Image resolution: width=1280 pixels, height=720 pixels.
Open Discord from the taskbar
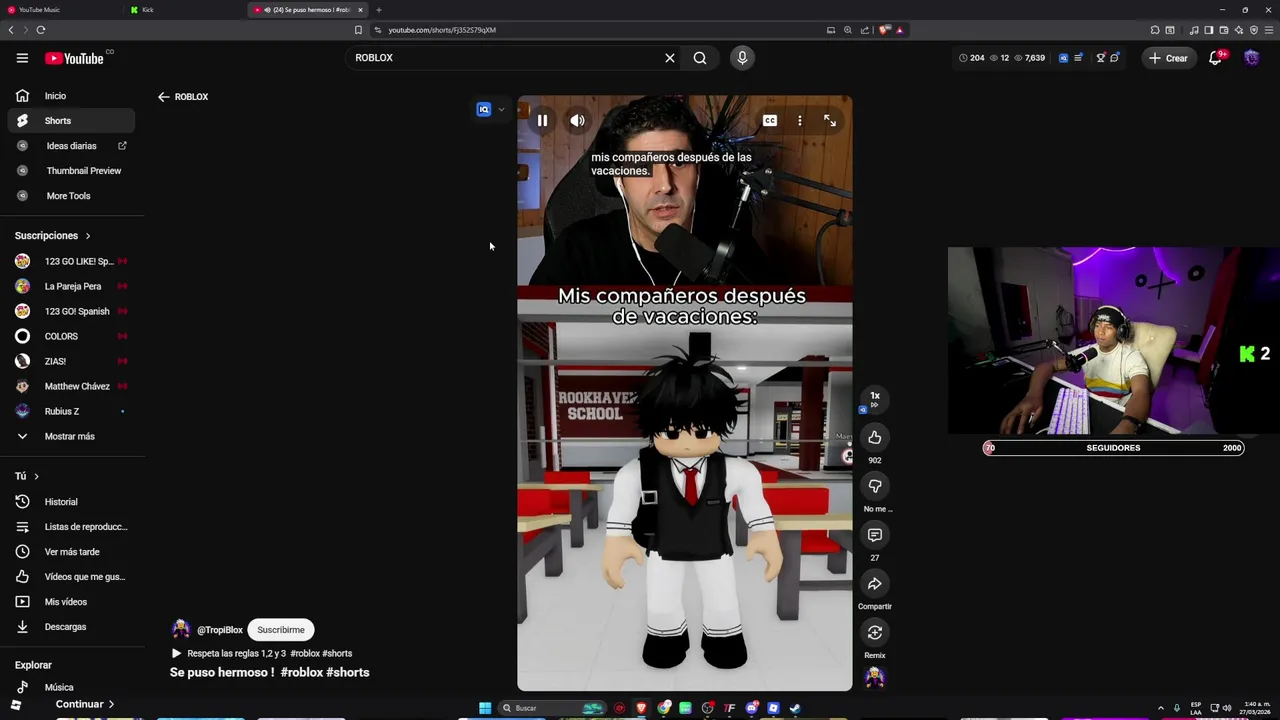point(752,708)
